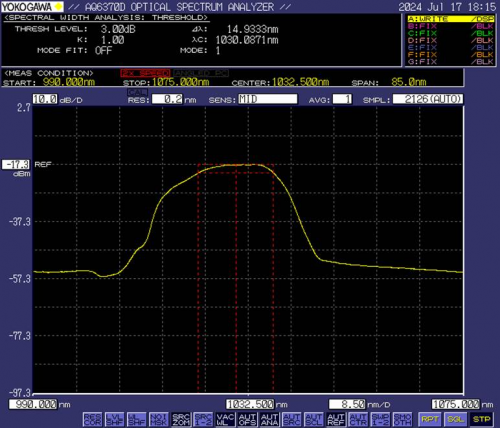Open the RES 0.2 nm resolution field
This screenshot has width=500, height=428.
pyautogui.click(x=167, y=99)
